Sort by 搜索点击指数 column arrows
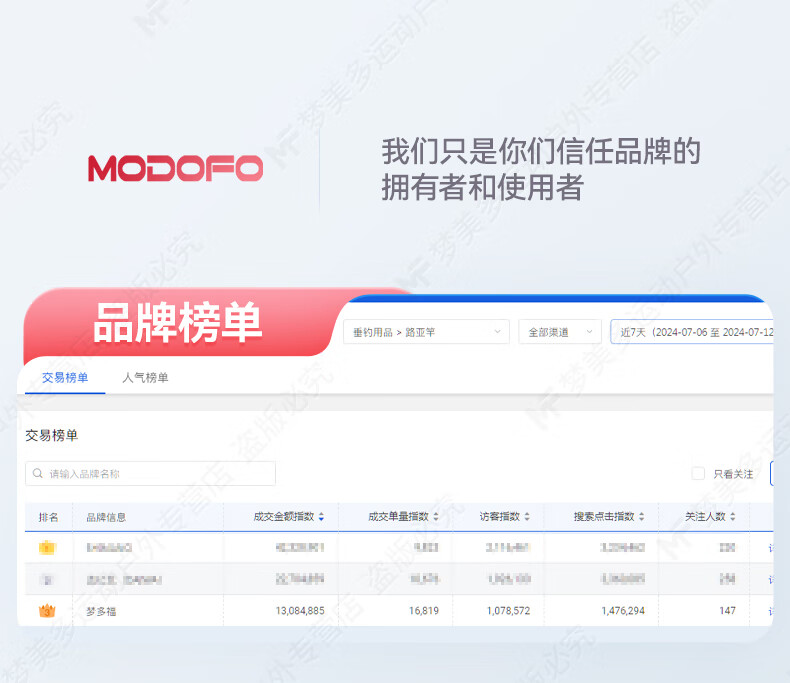This screenshot has width=790, height=683. (x=641, y=517)
